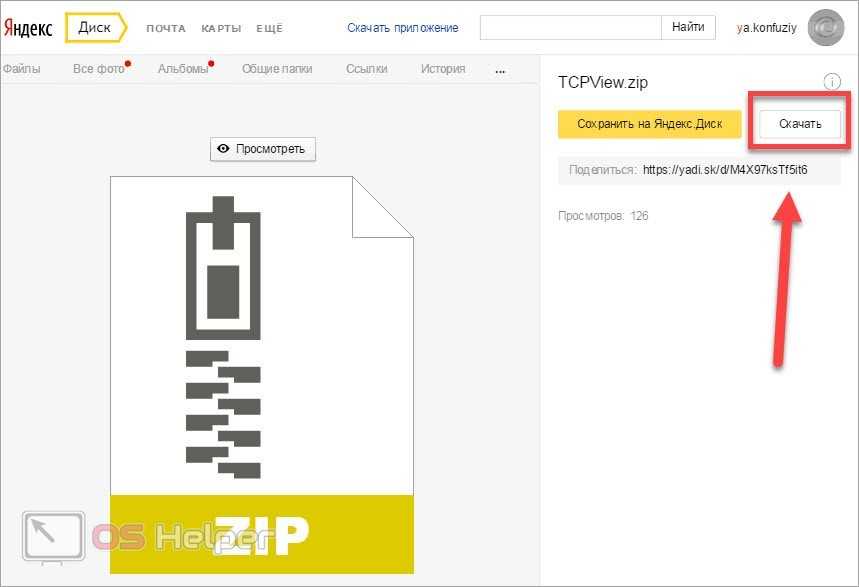Open the ya.konfuziy account name
This screenshot has height=587, width=859.
coord(766,28)
